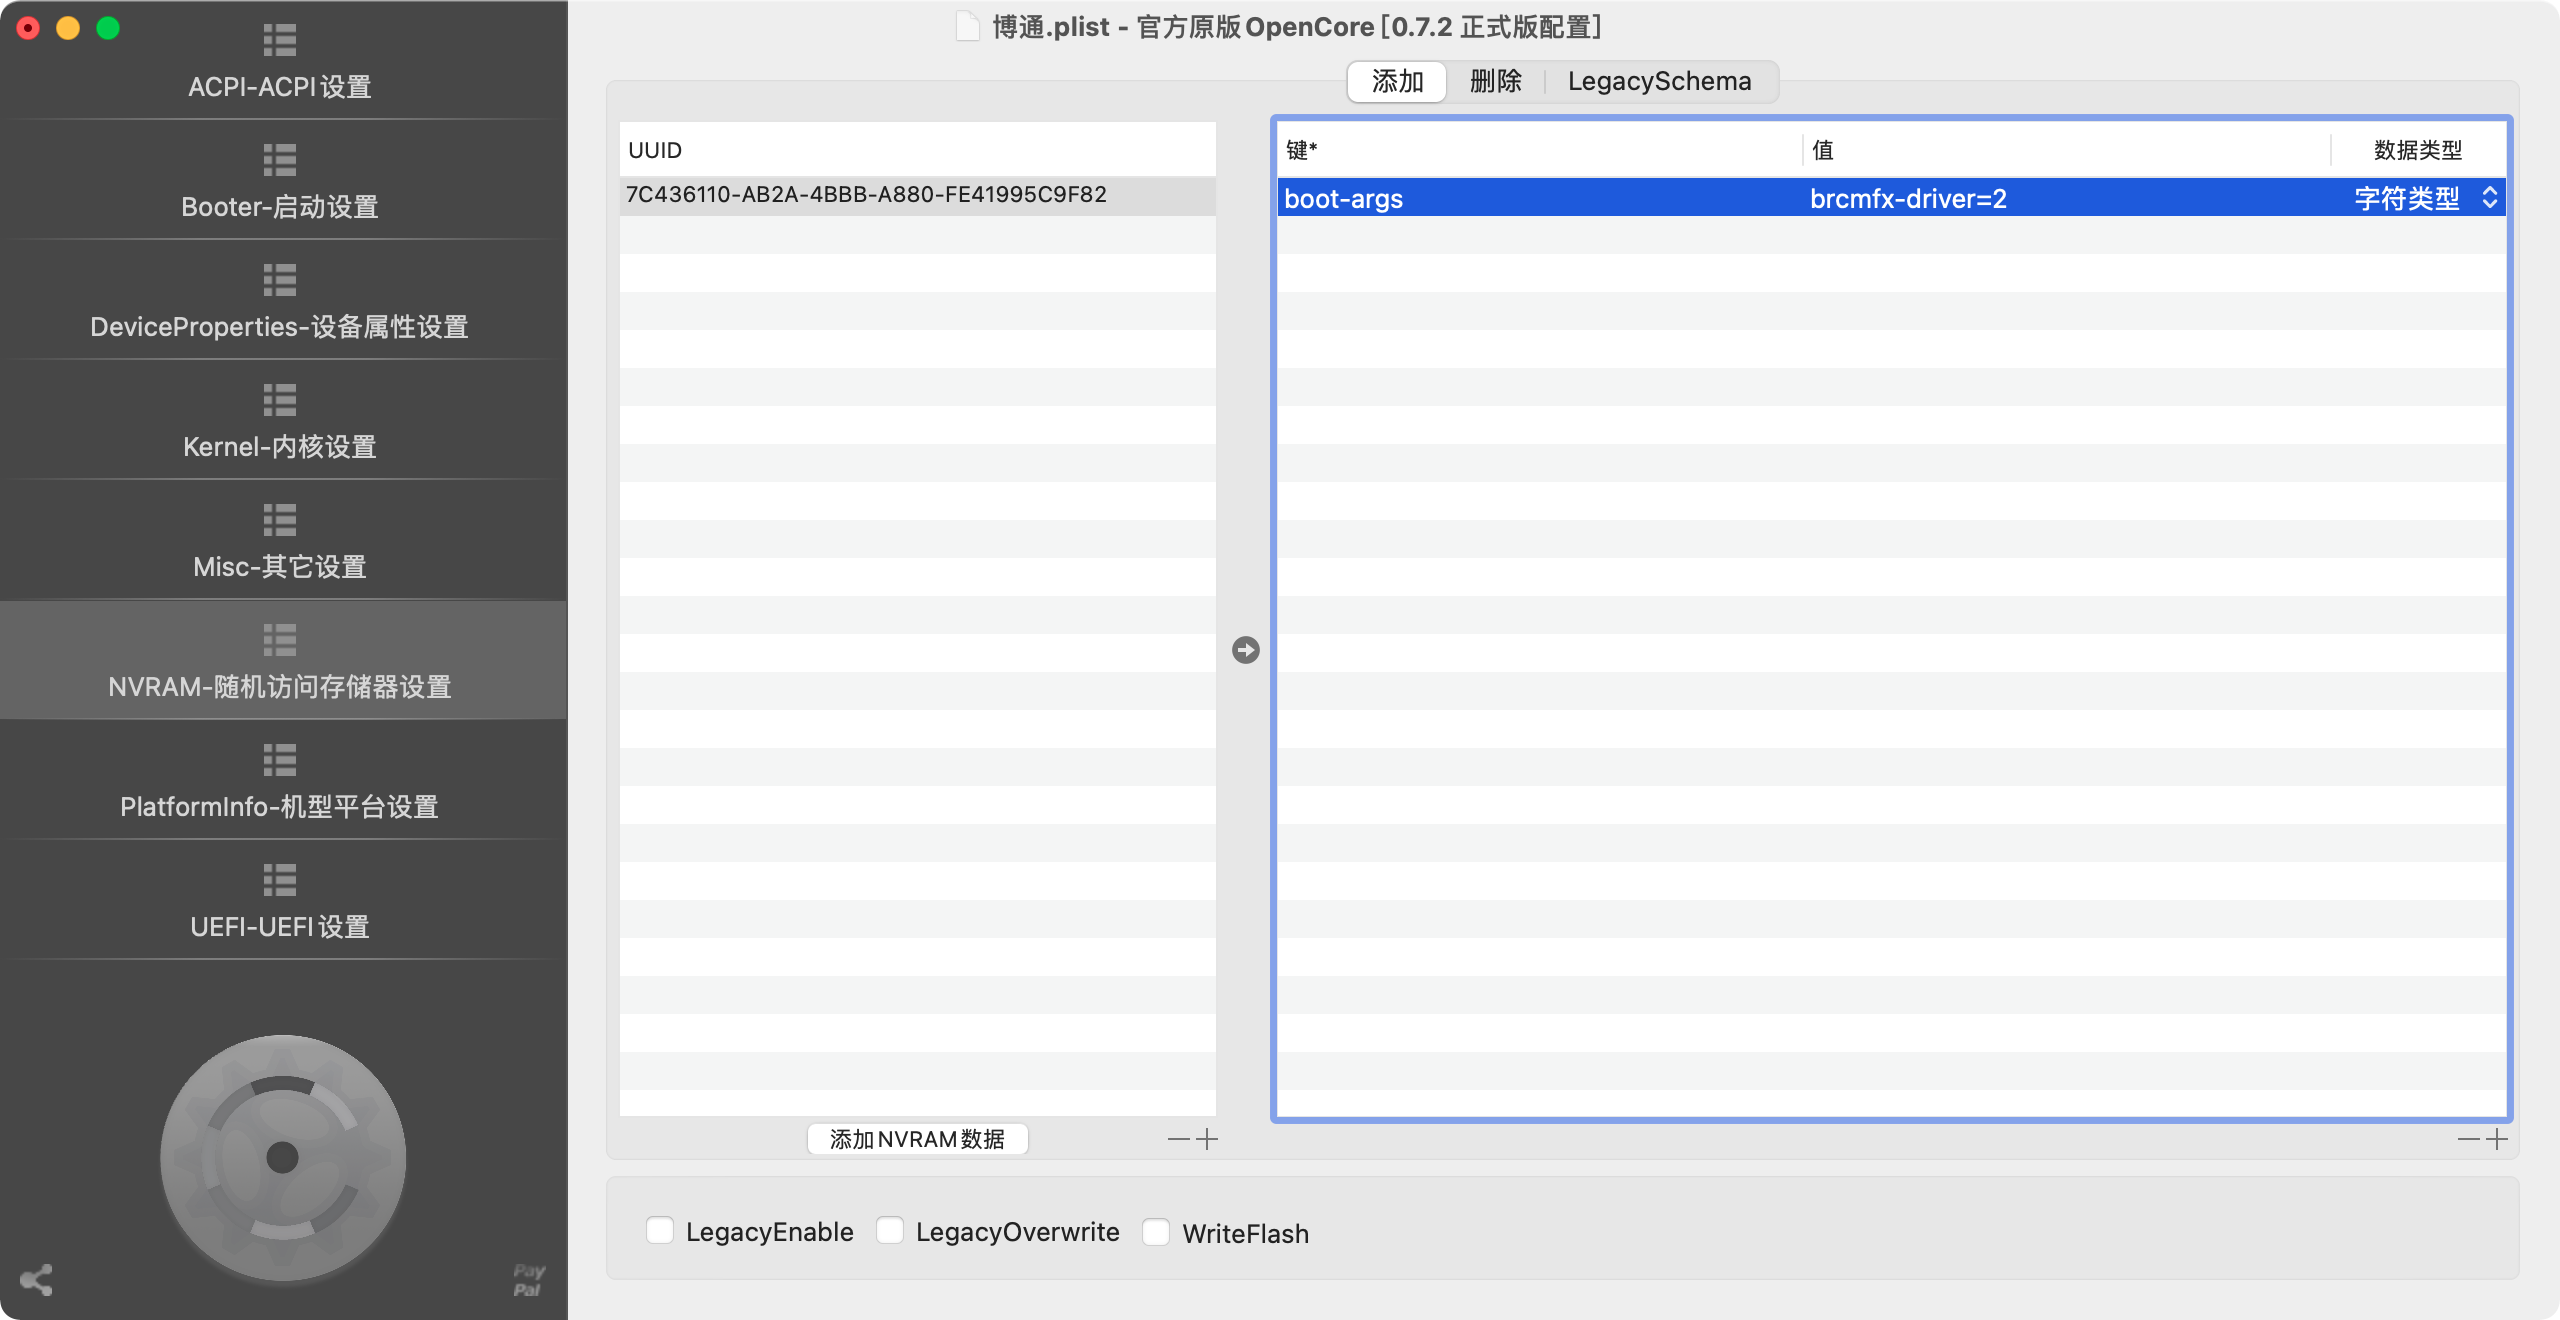Screen dimensions: 2560x1320
Task: Add a new key row with plus button
Action: pos(2497,1139)
